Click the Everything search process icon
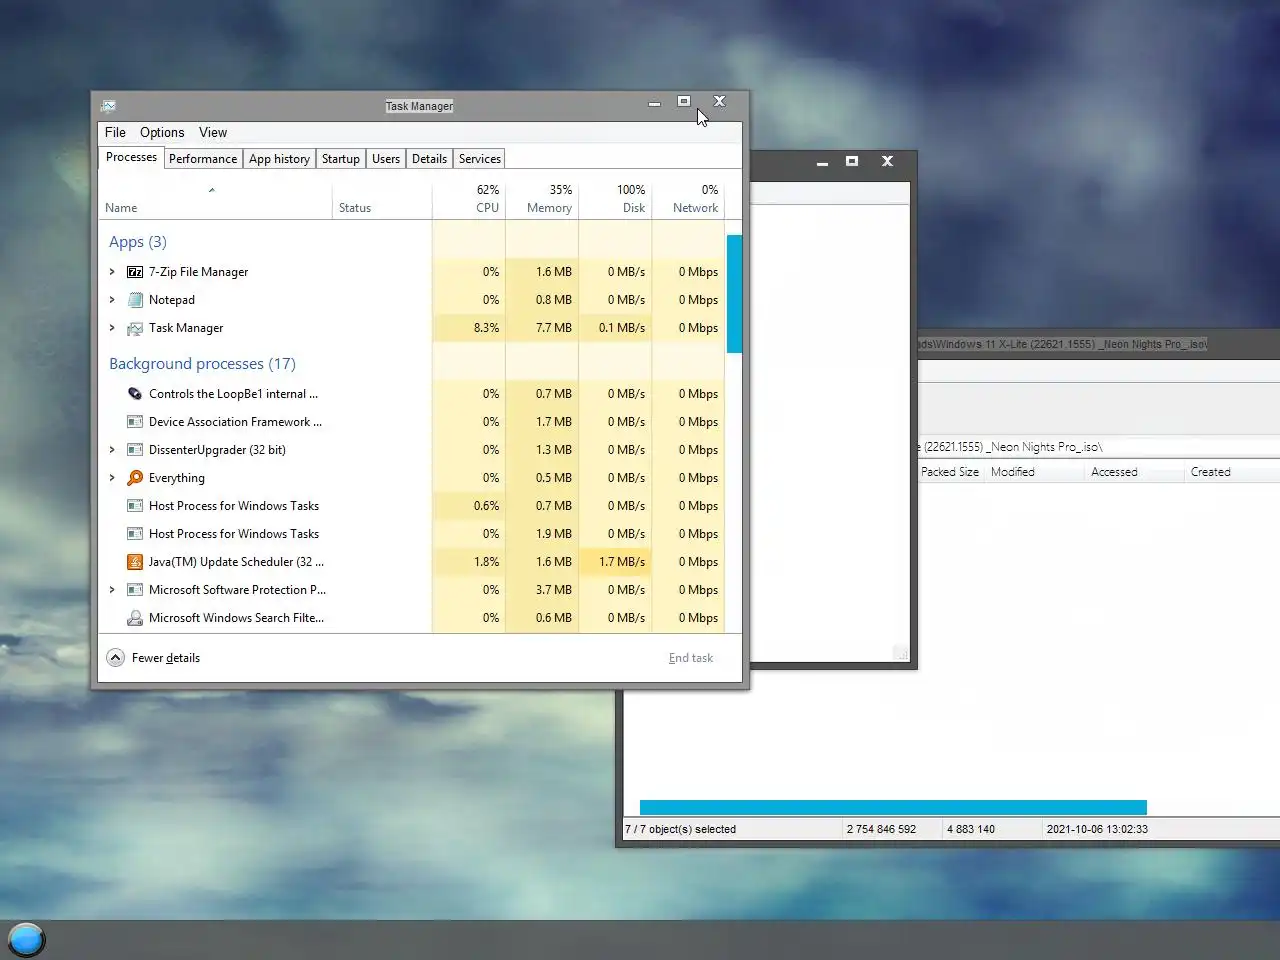 135,478
